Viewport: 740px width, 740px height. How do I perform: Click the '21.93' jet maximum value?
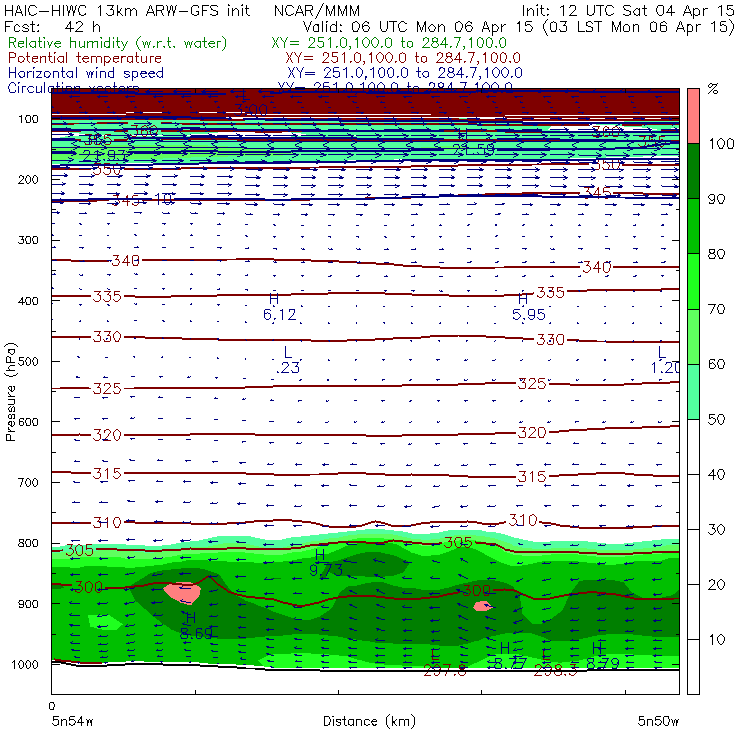[x=104, y=155]
